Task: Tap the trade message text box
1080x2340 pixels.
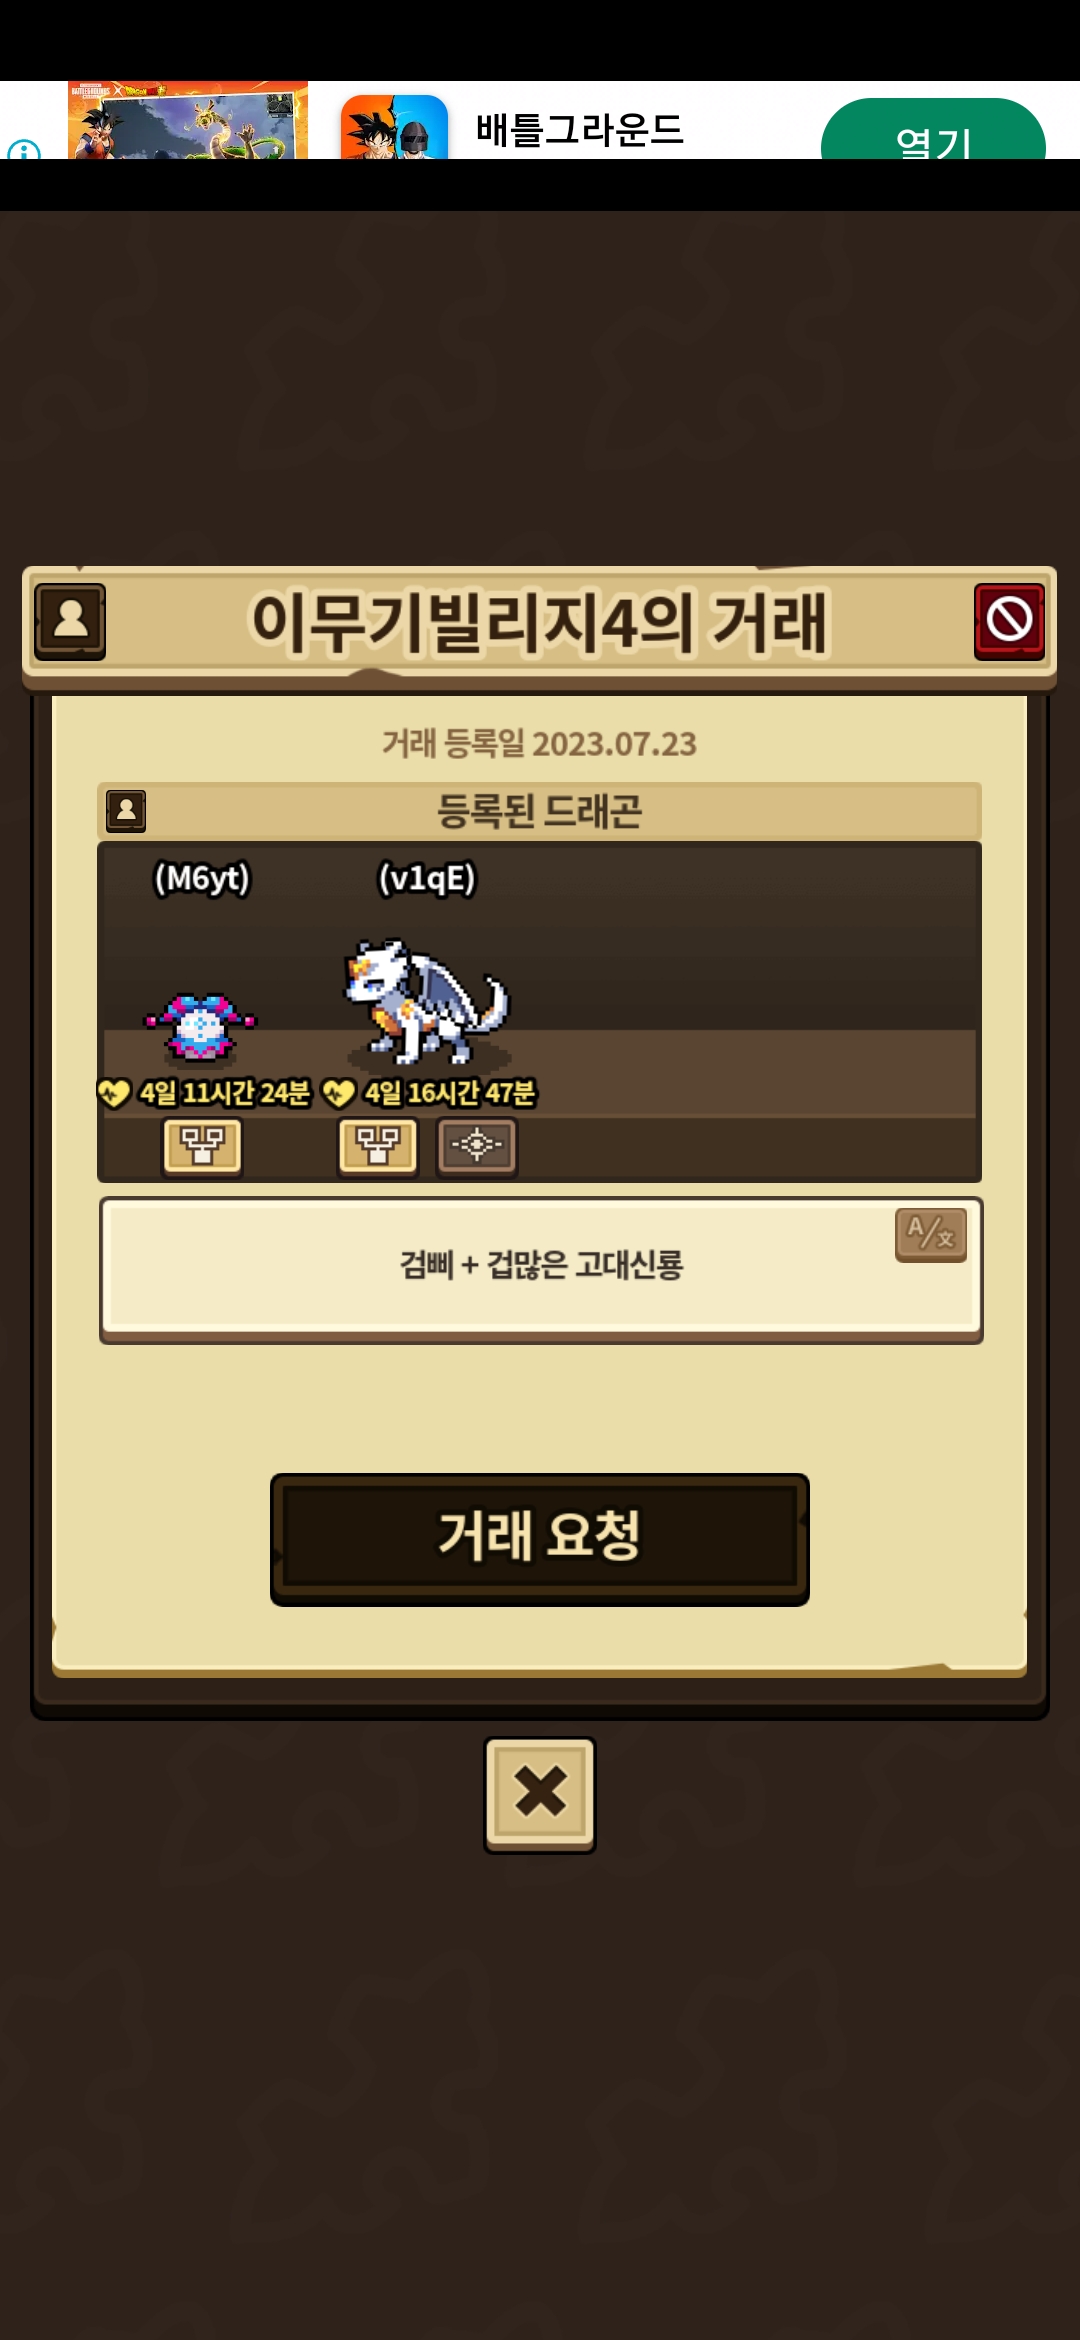Action: [x=541, y=1269]
